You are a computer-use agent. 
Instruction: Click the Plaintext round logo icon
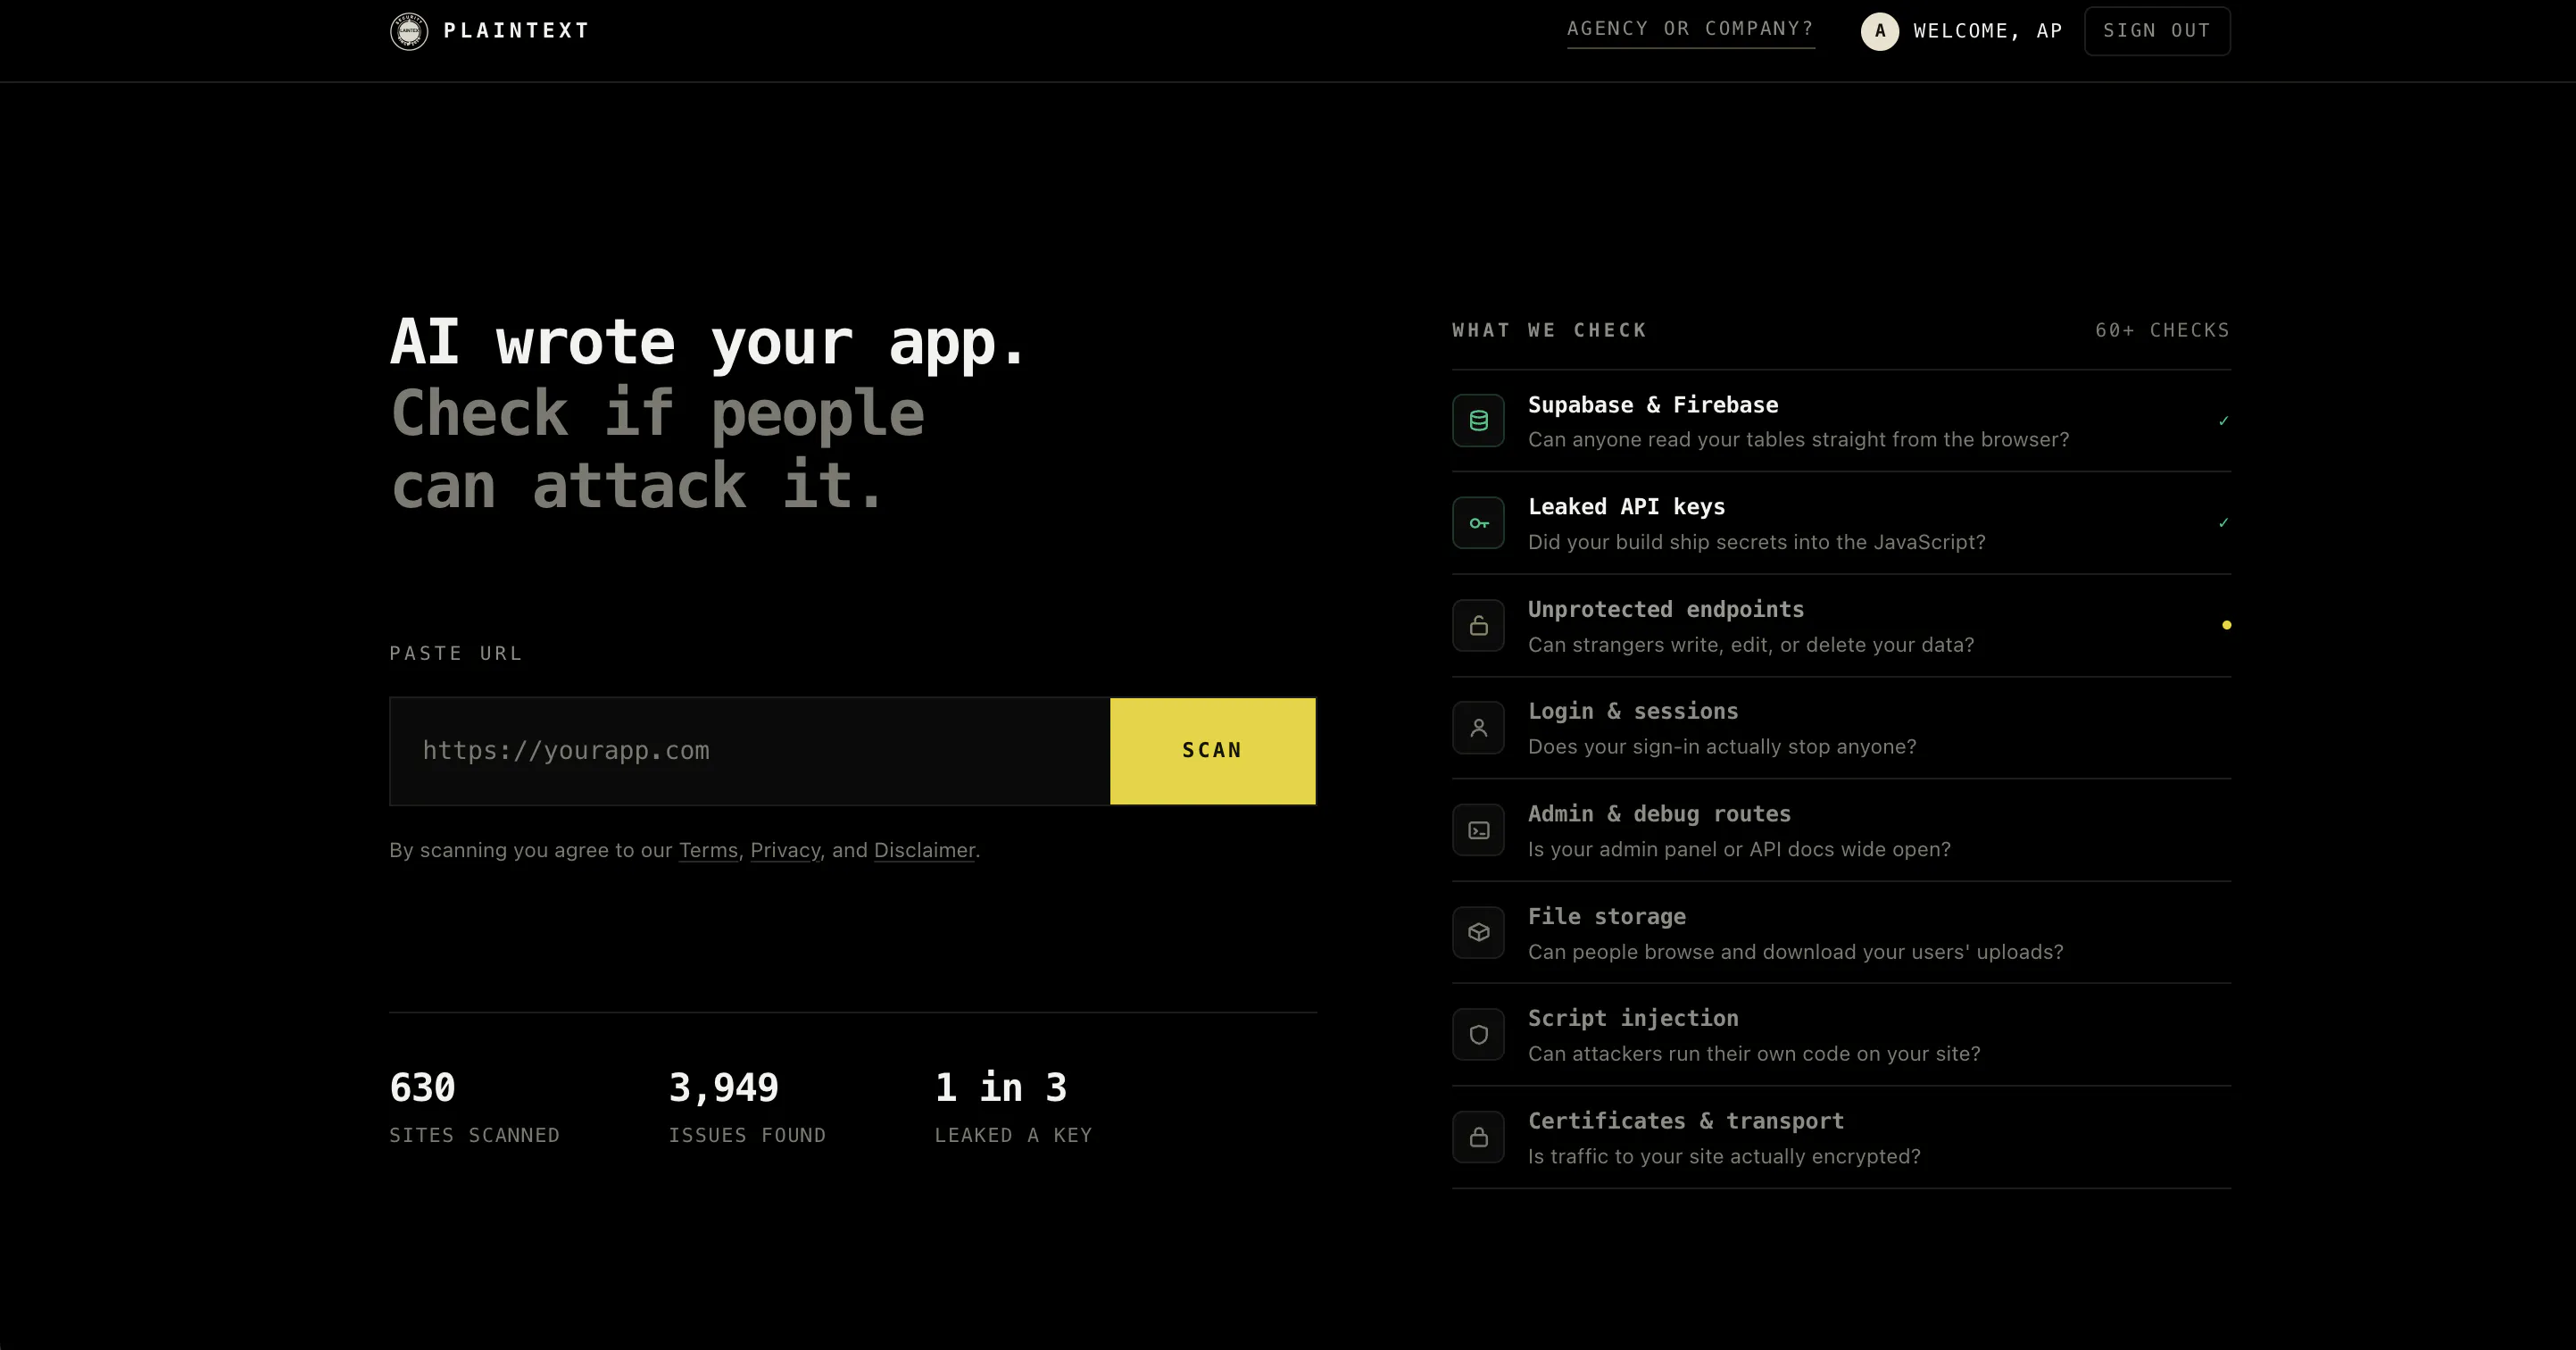point(409,31)
